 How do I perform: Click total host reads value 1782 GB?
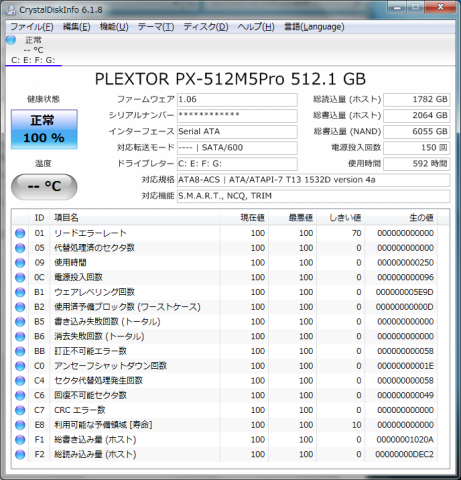point(417,99)
